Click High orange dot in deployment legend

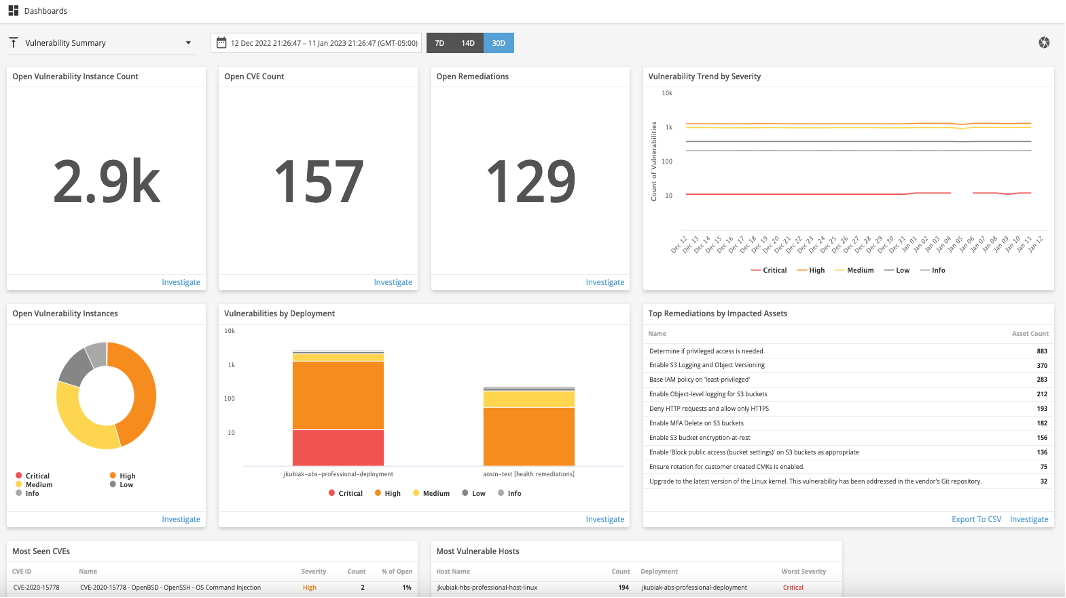pyautogui.click(x=377, y=493)
